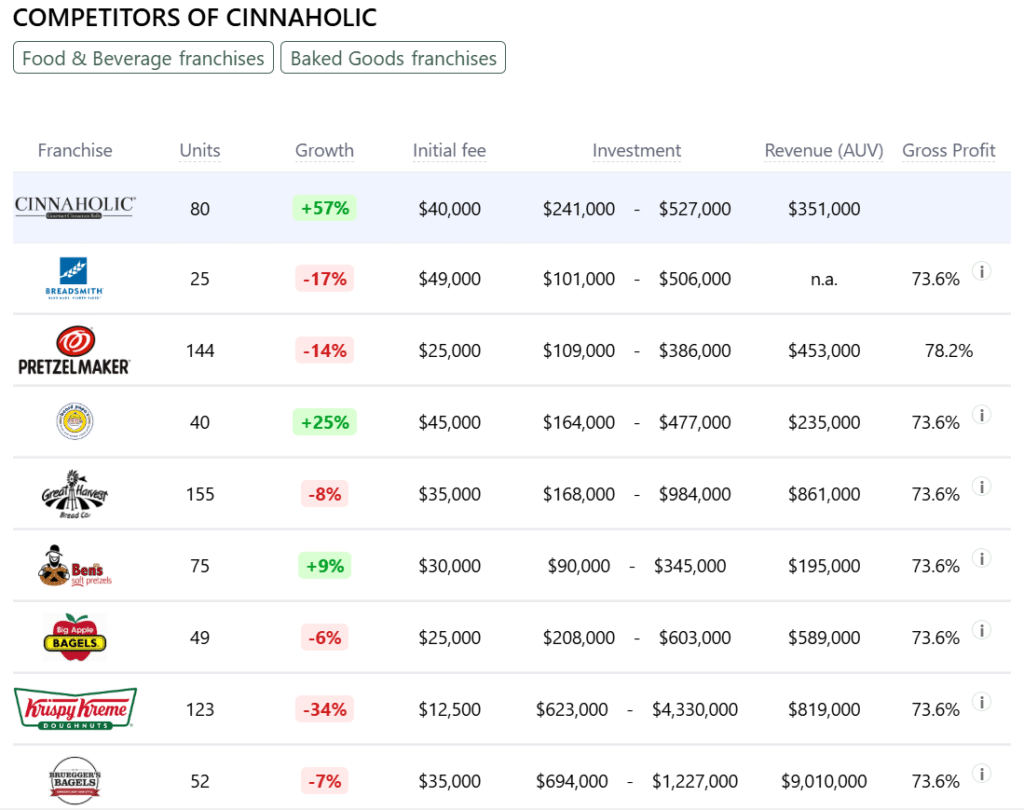The image size is (1024, 810).
Task: Click info icon in Breadsmith gross profit
Action: (982, 270)
